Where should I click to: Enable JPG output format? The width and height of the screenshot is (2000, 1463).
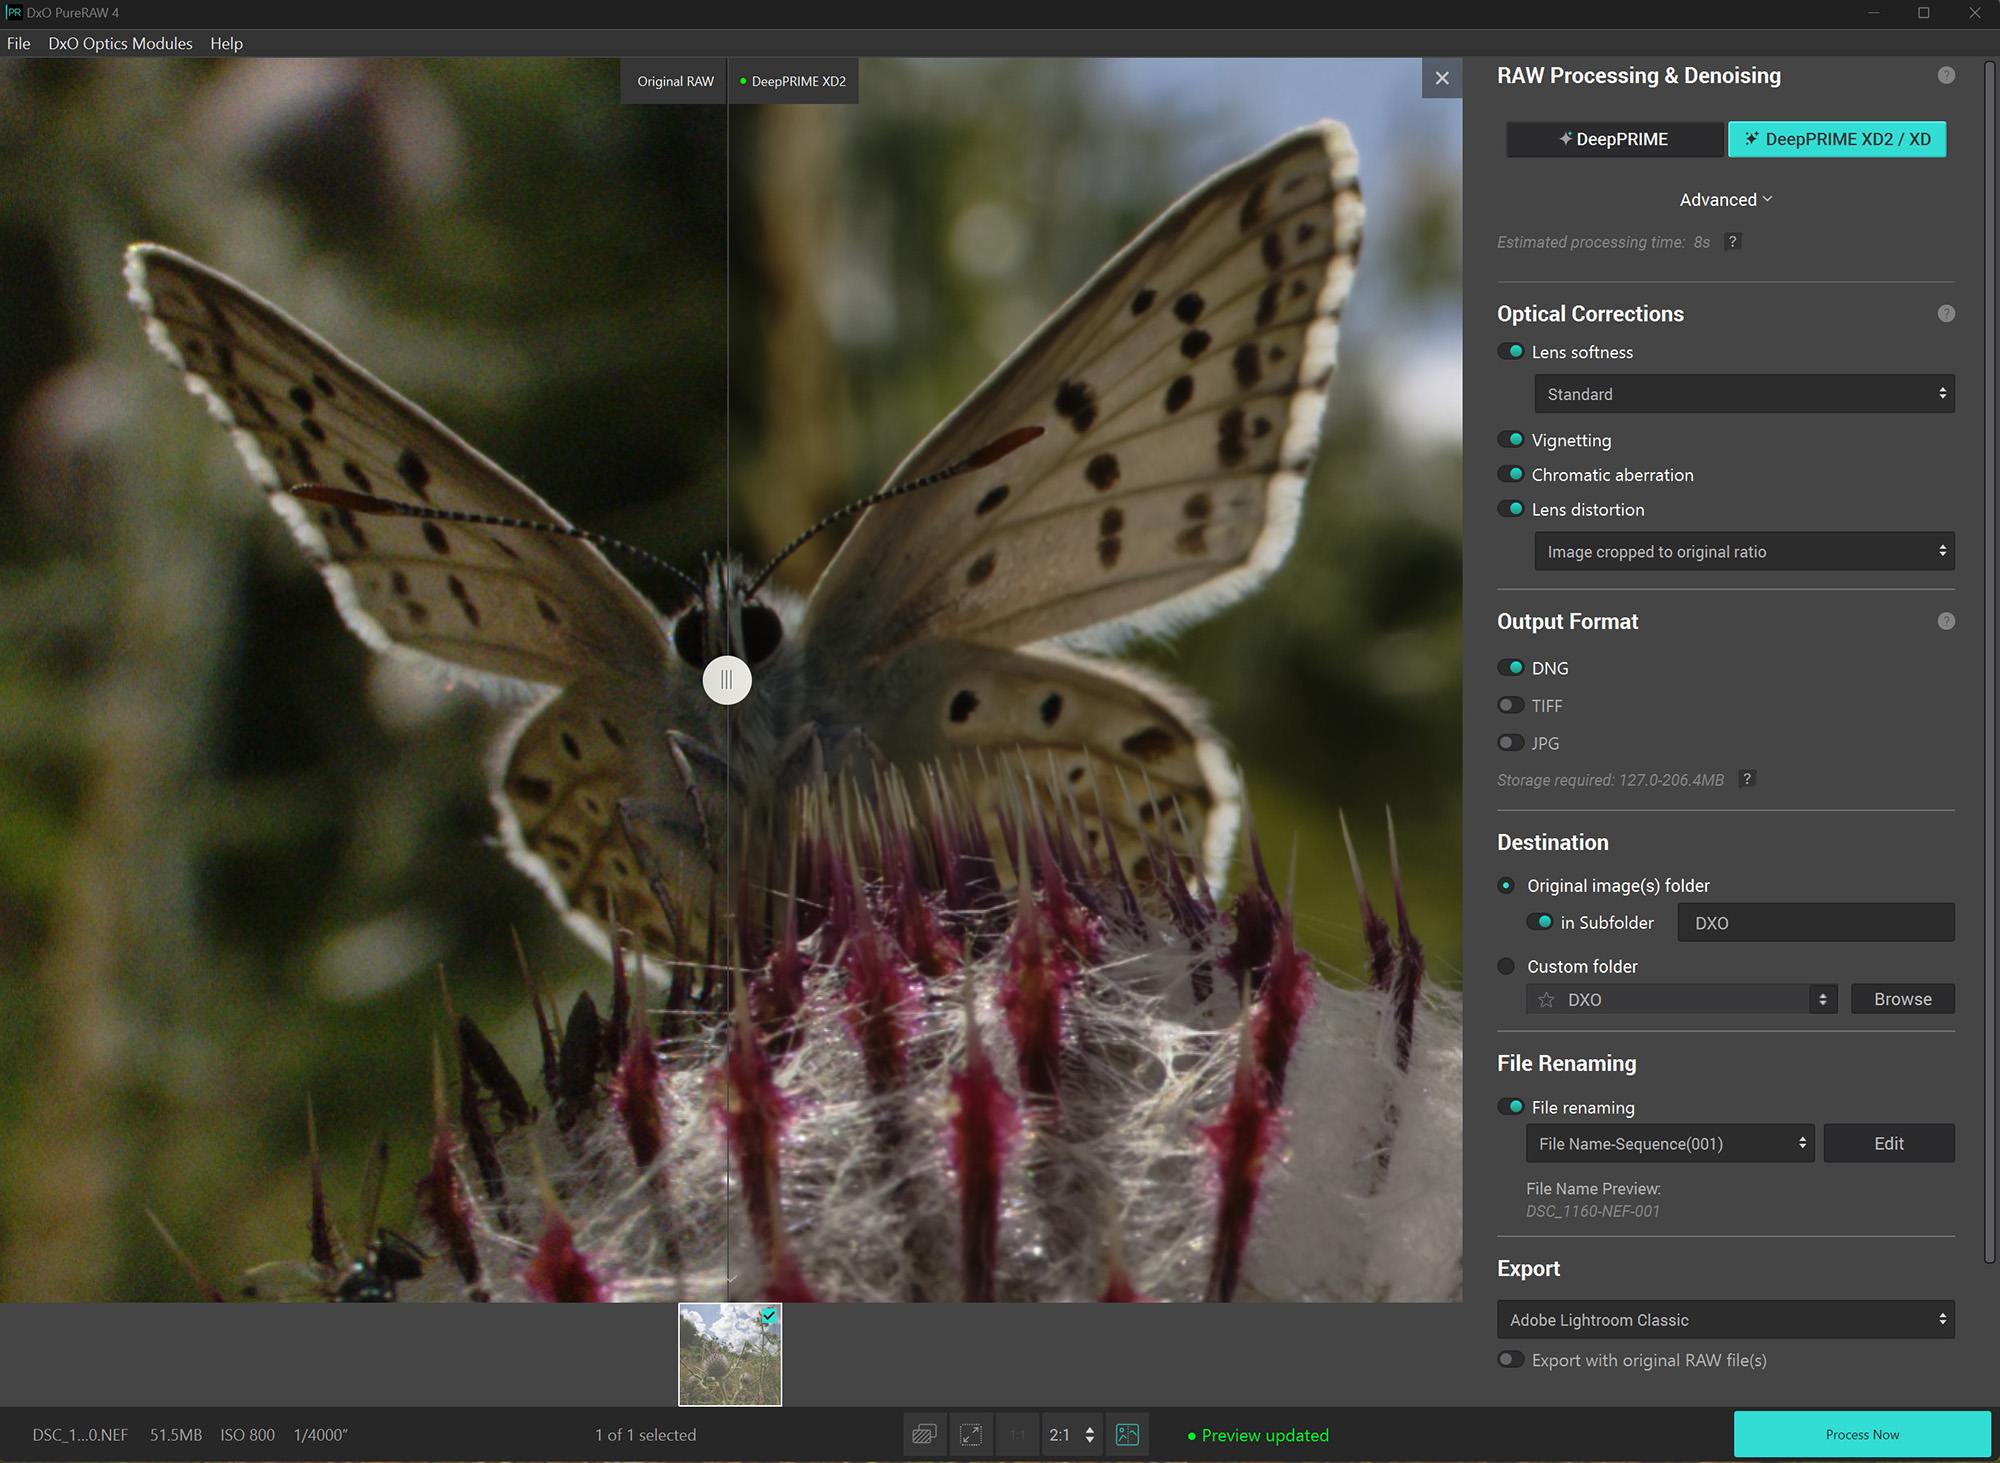tap(1510, 743)
